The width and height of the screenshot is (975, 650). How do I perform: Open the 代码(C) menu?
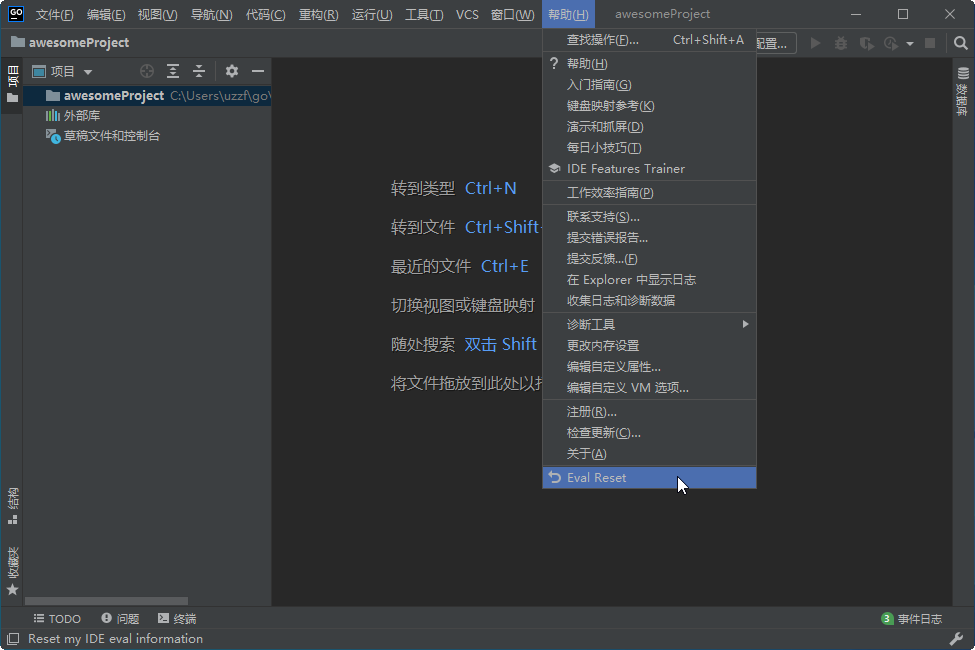click(266, 14)
